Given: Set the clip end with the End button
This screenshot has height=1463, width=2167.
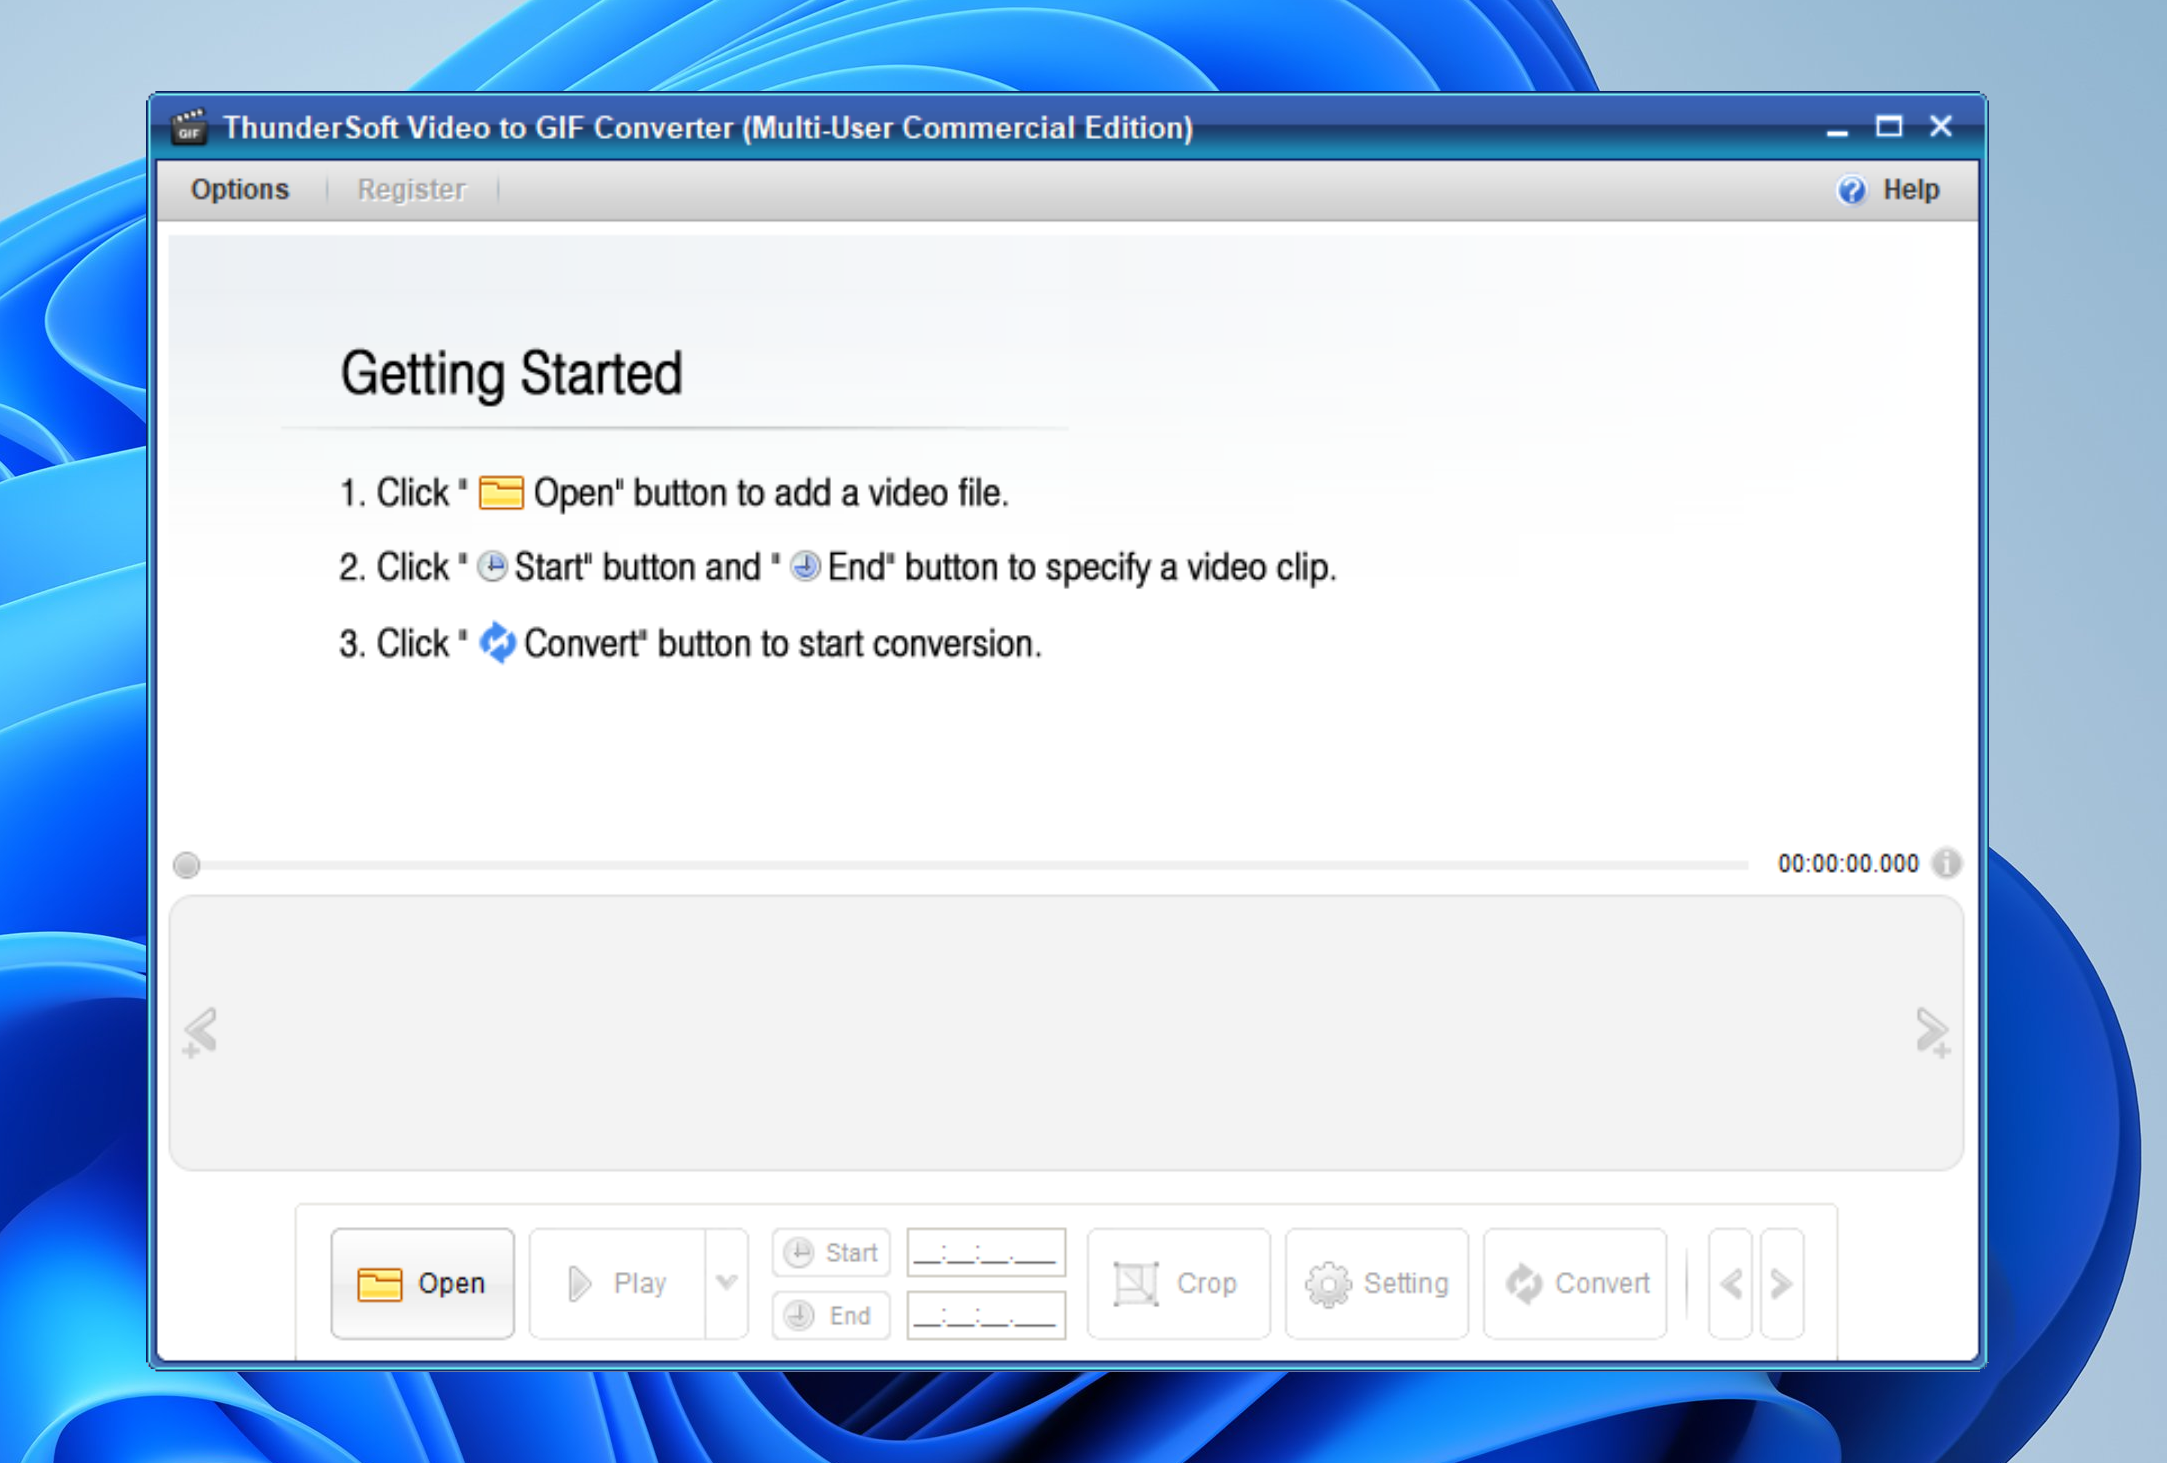Looking at the screenshot, I should tap(831, 1315).
